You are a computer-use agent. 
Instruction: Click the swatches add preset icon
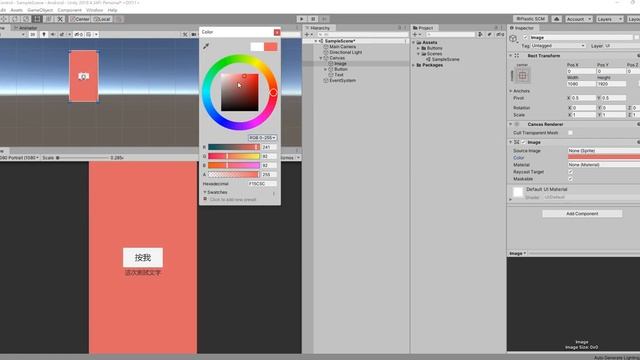[205, 199]
